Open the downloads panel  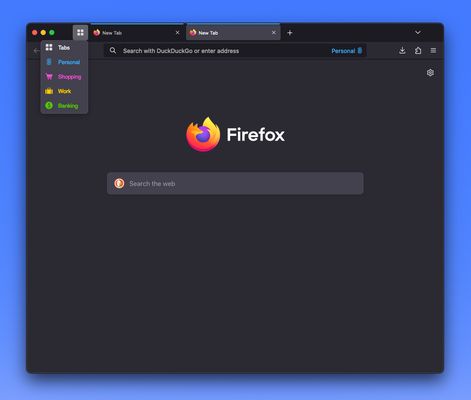pos(402,51)
